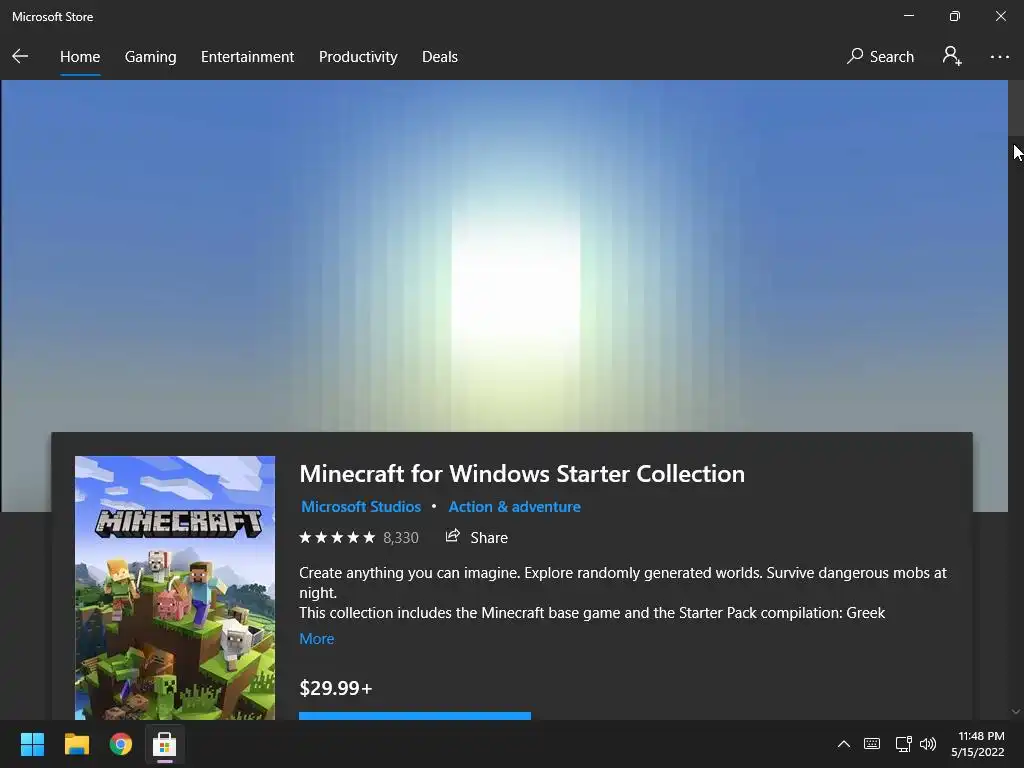This screenshot has height=768, width=1024.
Task: Click the Microsoft Store taskbar icon
Action: [x=165, y=744]
